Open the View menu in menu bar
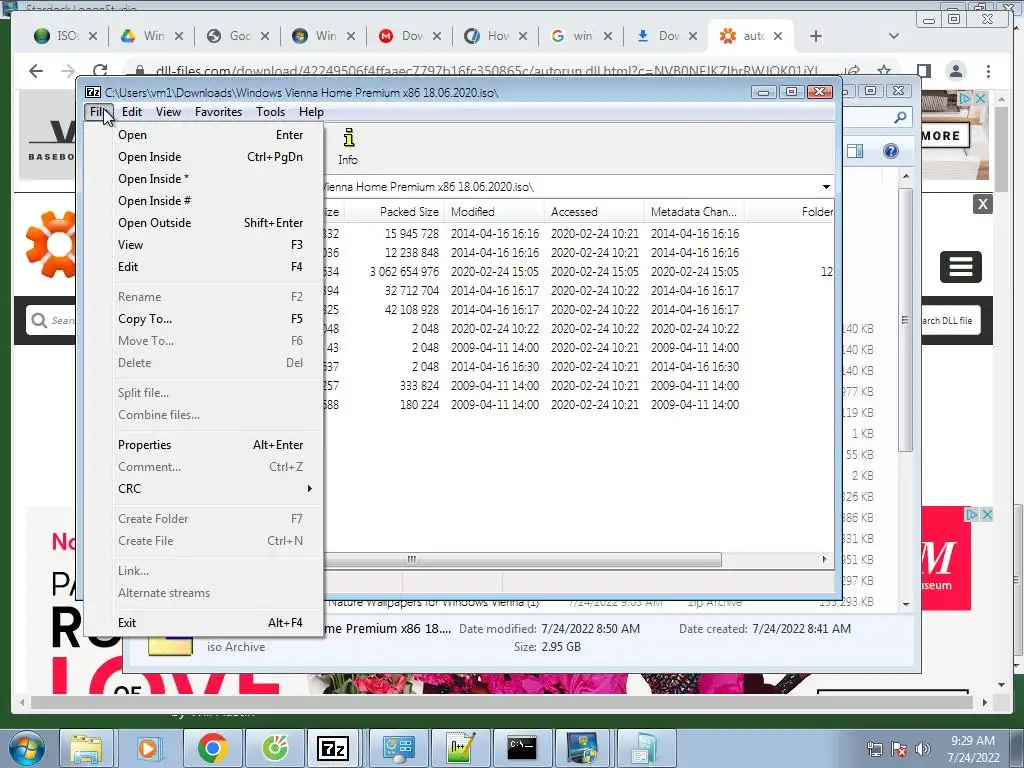Image resolution: width=1024 pixels, height=768 pixels. point(168,112)
